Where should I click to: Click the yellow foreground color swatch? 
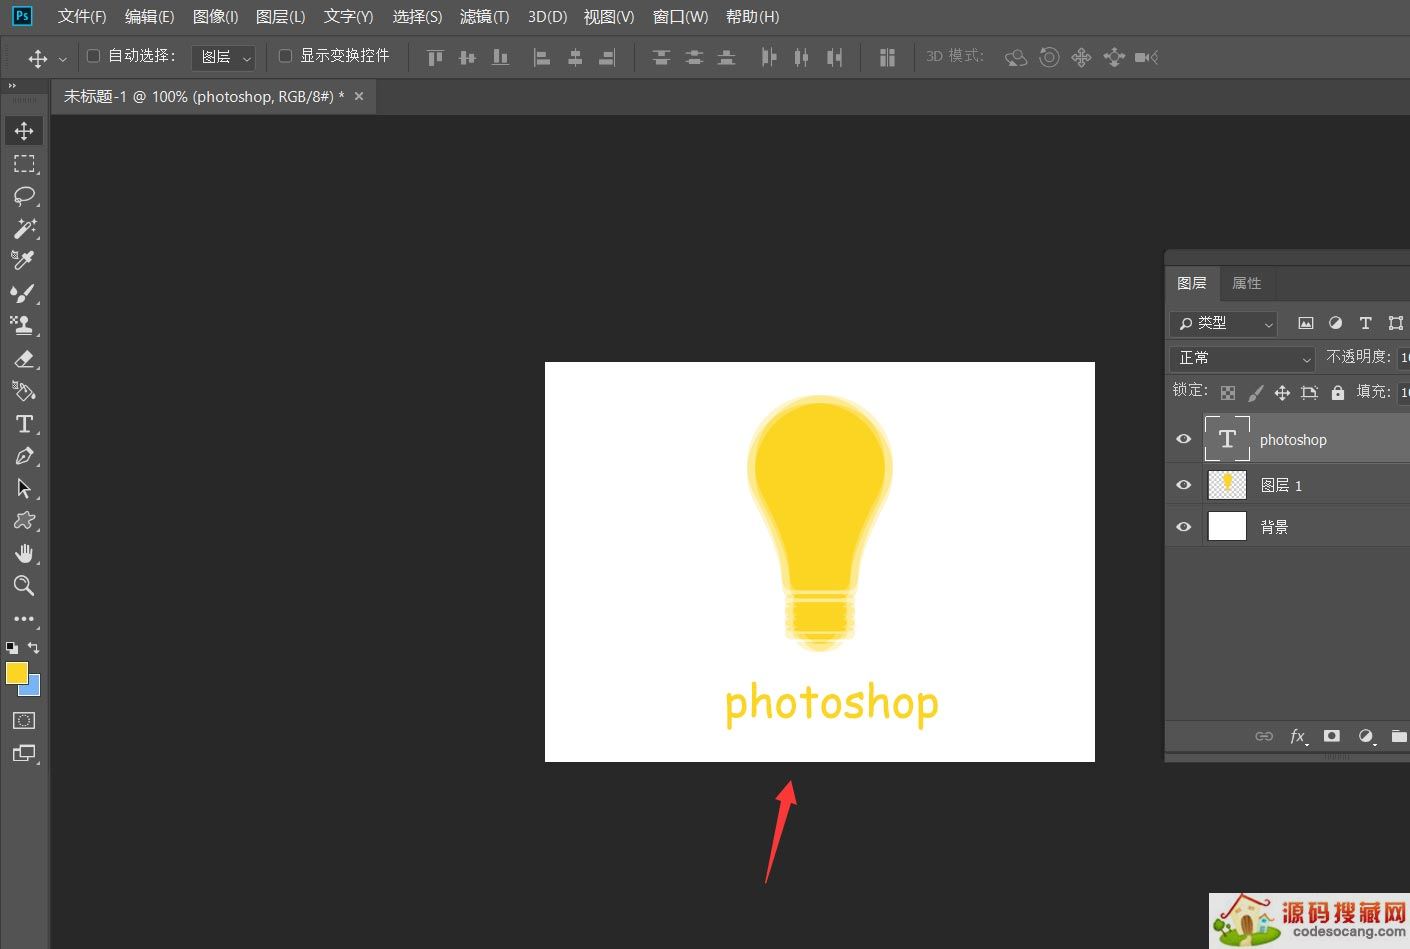click(x=16, y=673)
